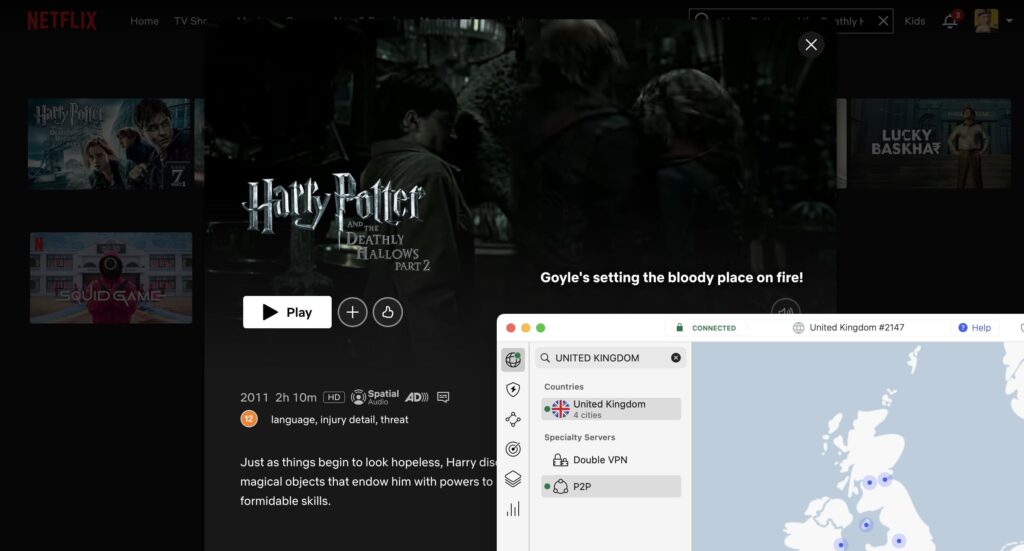This screenshot has height=551, width=1024.
Task: Open VPN Help link
Action: click(x=974, y=328)
